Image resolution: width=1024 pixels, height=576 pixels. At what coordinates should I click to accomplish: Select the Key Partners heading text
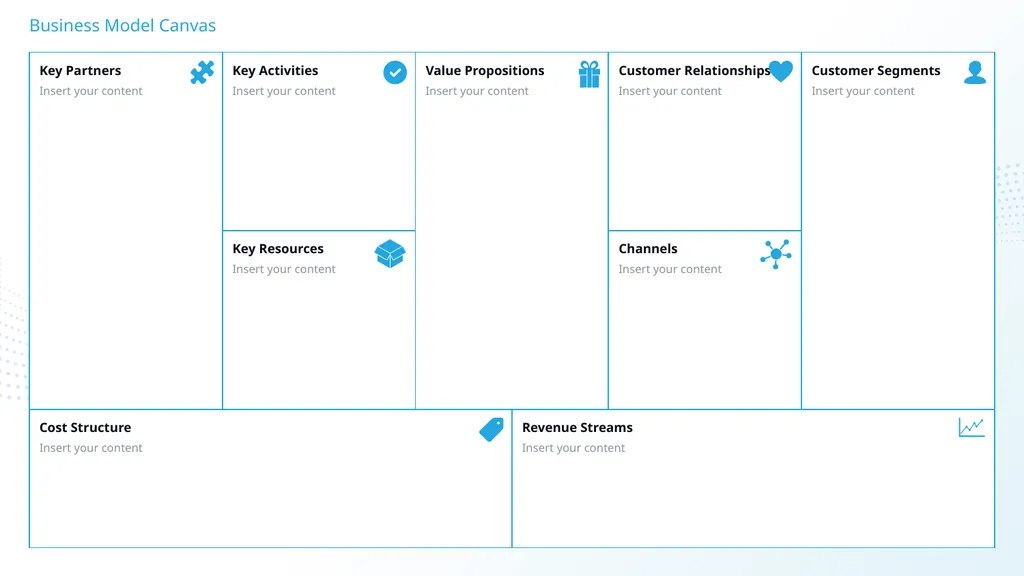(x=80, y=71)
